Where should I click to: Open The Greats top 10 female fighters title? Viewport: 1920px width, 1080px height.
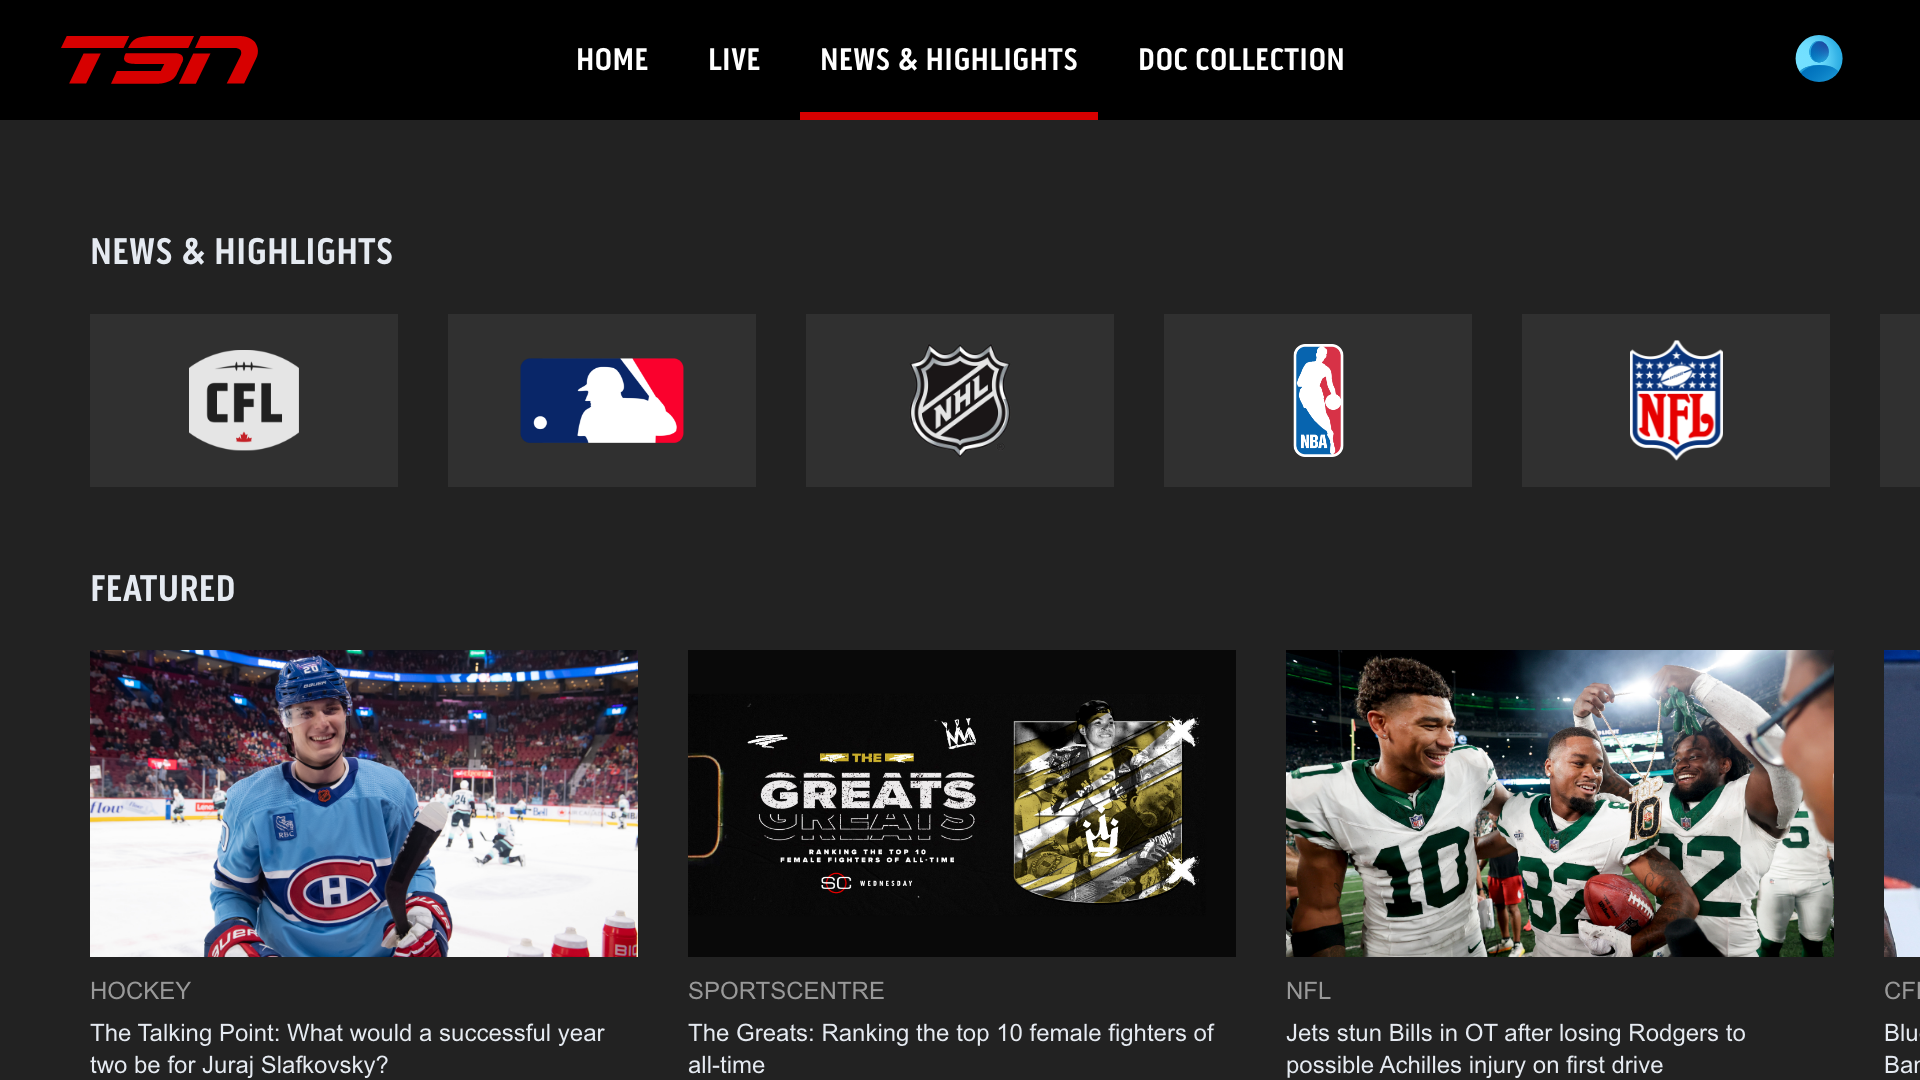pos(951,1048)
